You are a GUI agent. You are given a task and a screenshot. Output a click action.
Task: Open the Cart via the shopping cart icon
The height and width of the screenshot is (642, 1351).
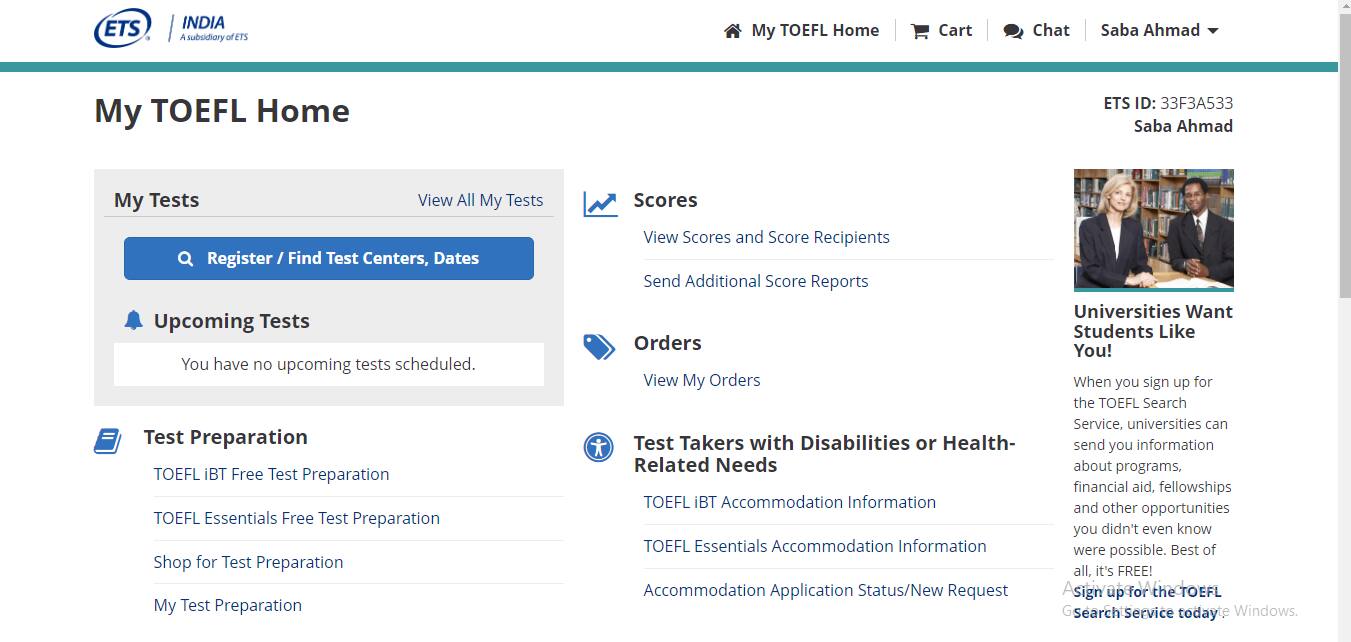(918, 30)
